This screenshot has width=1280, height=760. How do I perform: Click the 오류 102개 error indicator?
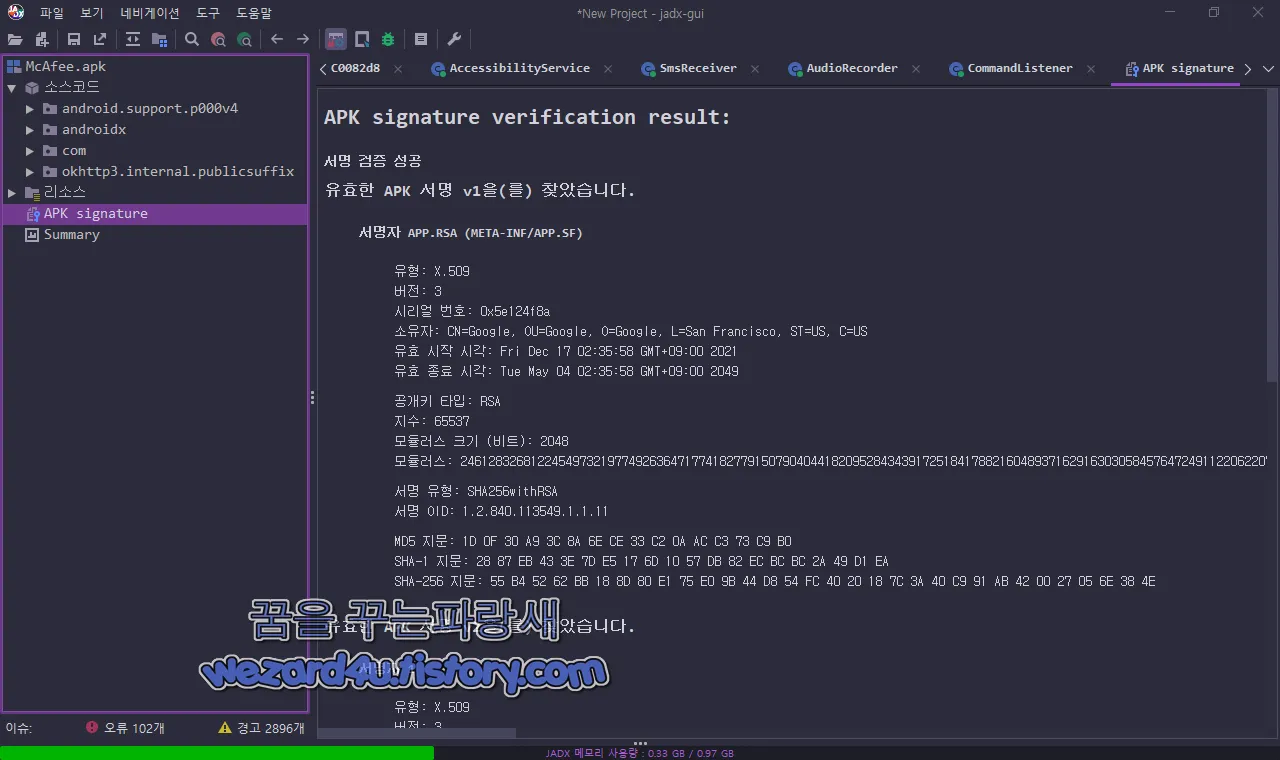125,728
